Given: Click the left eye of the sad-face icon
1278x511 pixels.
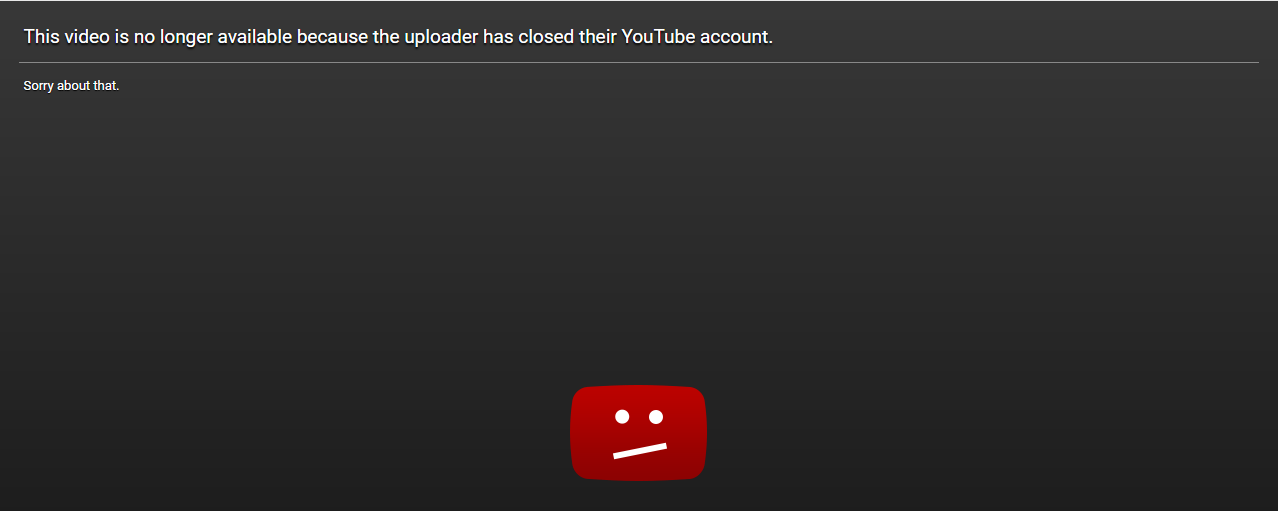Looking at the screenshot, I should coord(622,416).
